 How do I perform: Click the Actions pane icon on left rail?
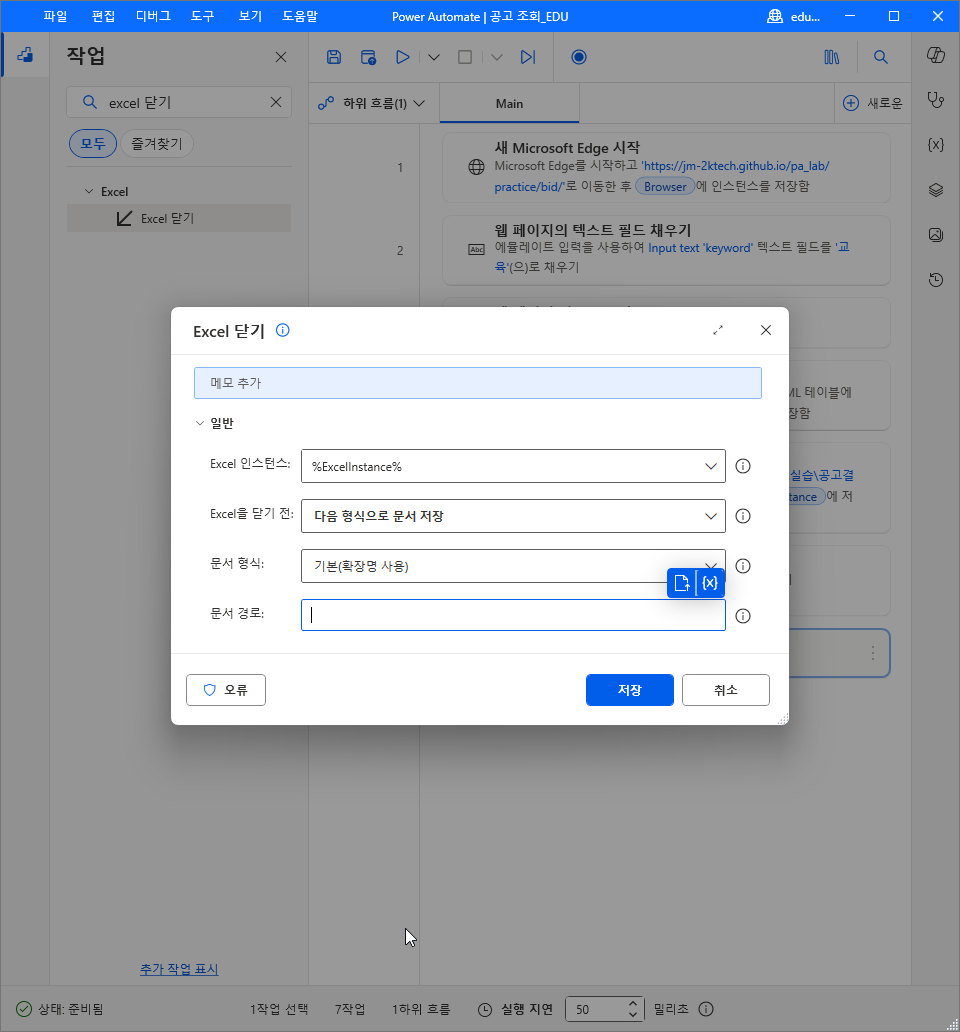[25, 55]
